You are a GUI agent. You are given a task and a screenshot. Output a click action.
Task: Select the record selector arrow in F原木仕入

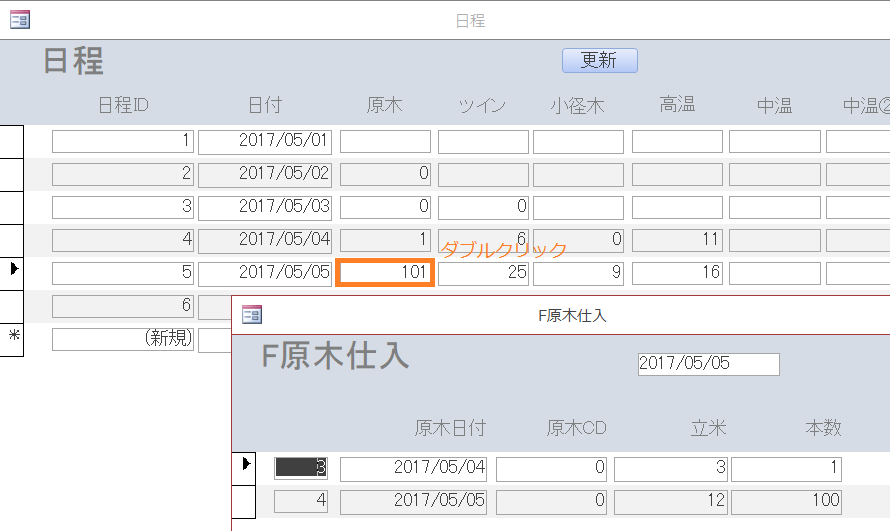[246, 464]
